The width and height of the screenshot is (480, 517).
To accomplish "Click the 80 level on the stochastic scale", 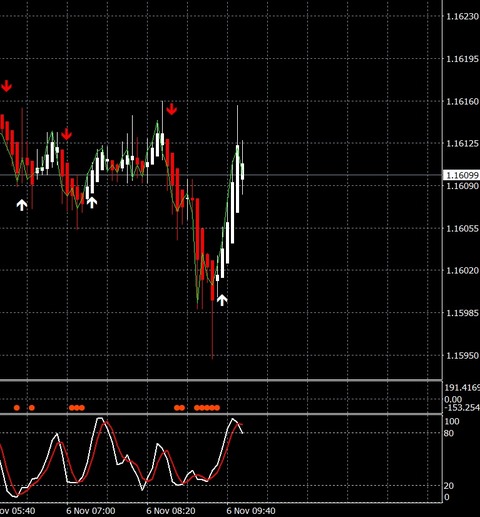I will (x=449, y=433).
